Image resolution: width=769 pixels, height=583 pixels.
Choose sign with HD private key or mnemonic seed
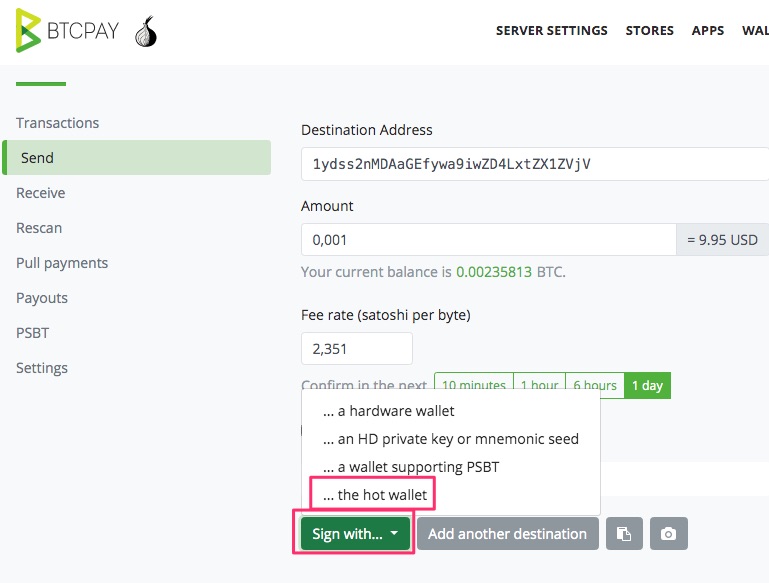(x=451, y=439)
